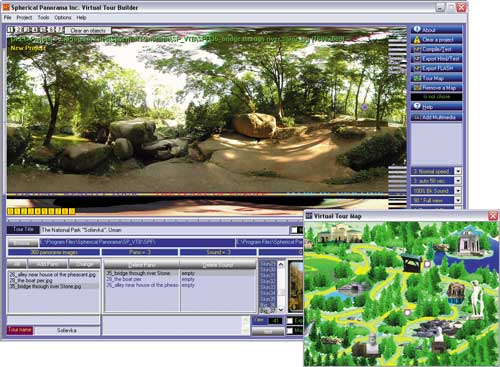Click the Compile/Test button
This screenshot has height=367, width=500.
click(x=437, y=49)
